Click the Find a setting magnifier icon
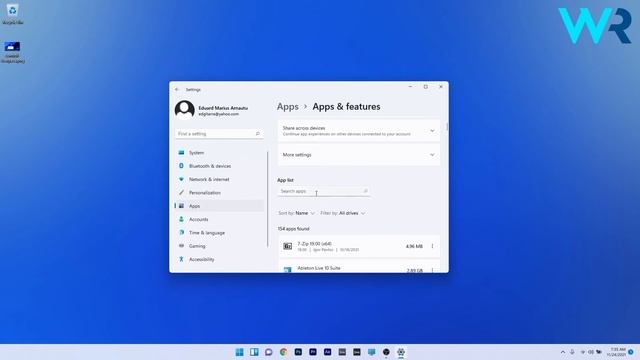The width and height of the screenshot is (640, 360). (258, 134)
